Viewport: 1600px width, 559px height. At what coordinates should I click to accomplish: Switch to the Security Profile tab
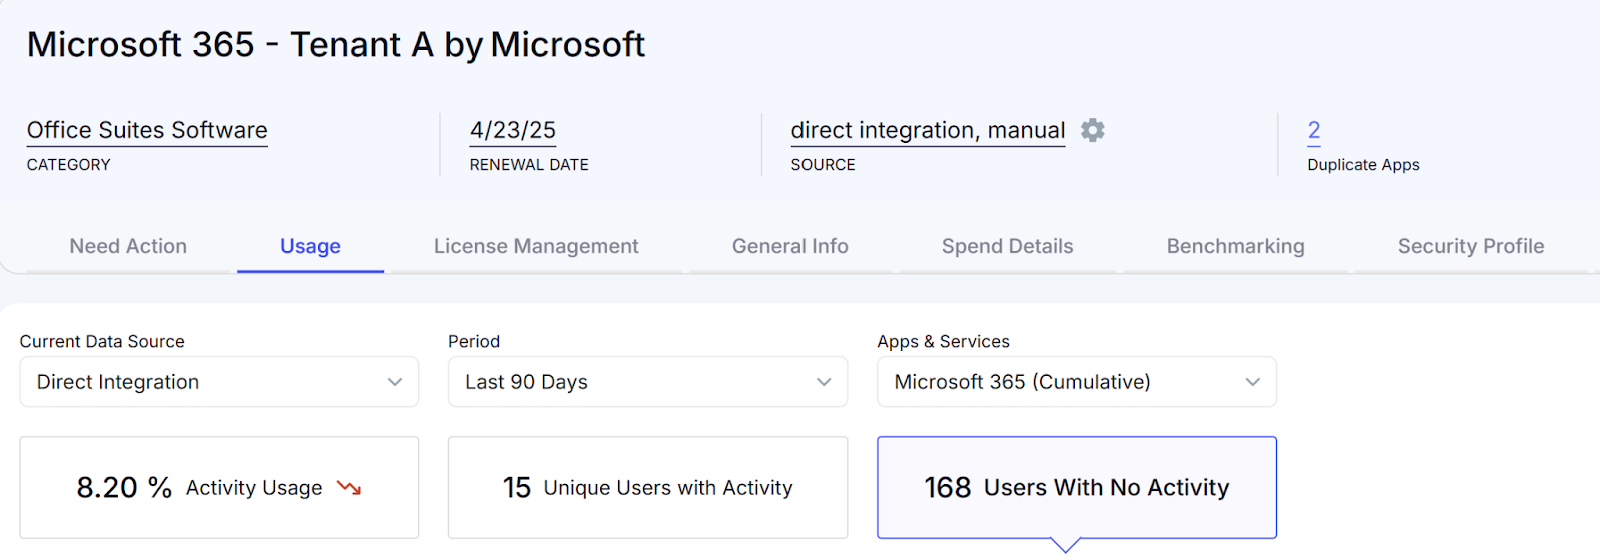[x=1471, y=246]
